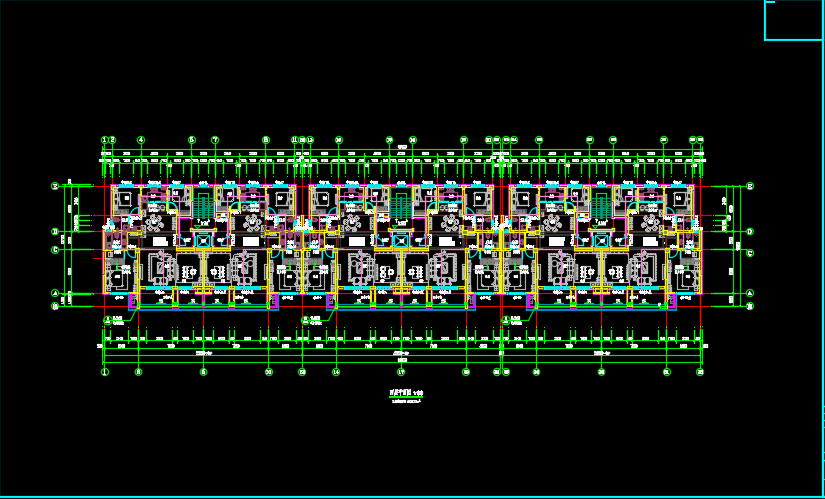Screen dimensions: 825x499
Task: Select the leader note symbol below the middle unit
Action: tap(307, 320)
